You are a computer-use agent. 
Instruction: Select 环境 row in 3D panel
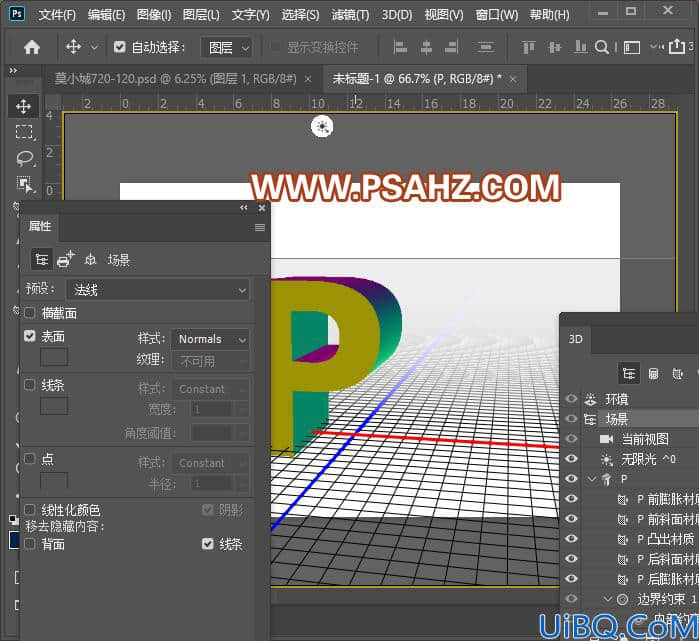[640, 399]
